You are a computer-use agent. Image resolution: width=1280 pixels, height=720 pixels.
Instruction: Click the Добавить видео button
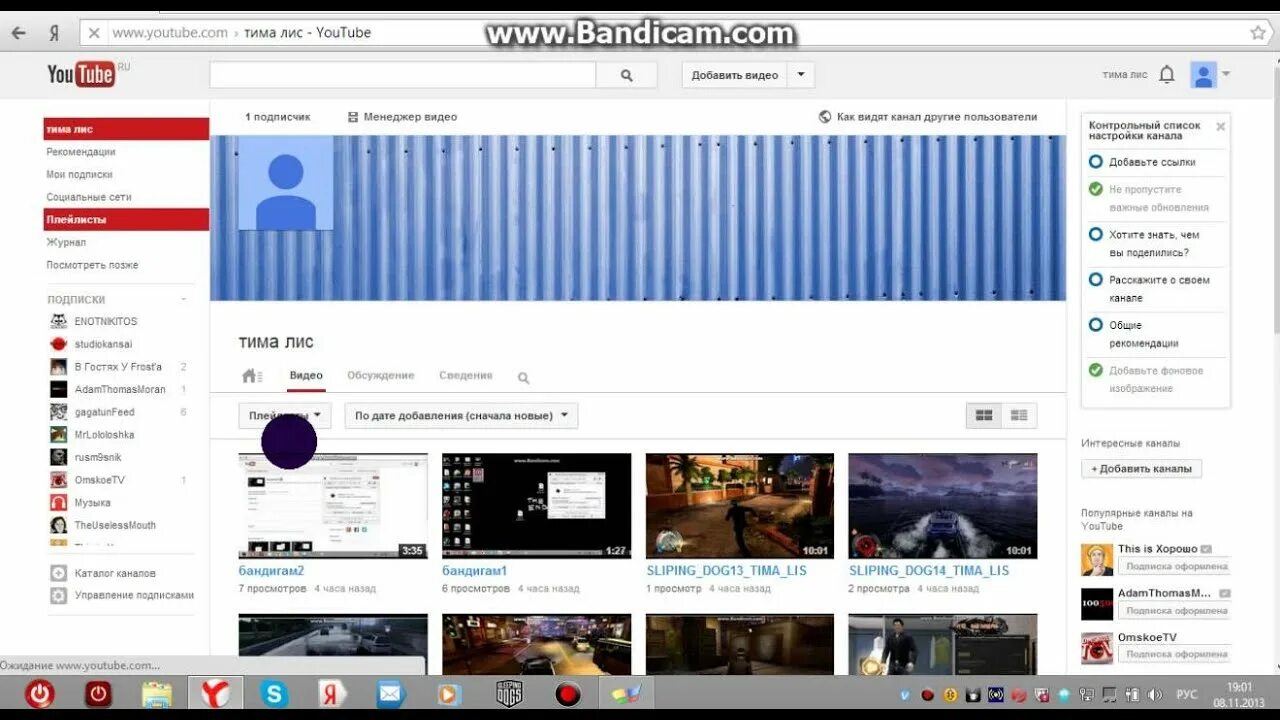tap(735, 75)
